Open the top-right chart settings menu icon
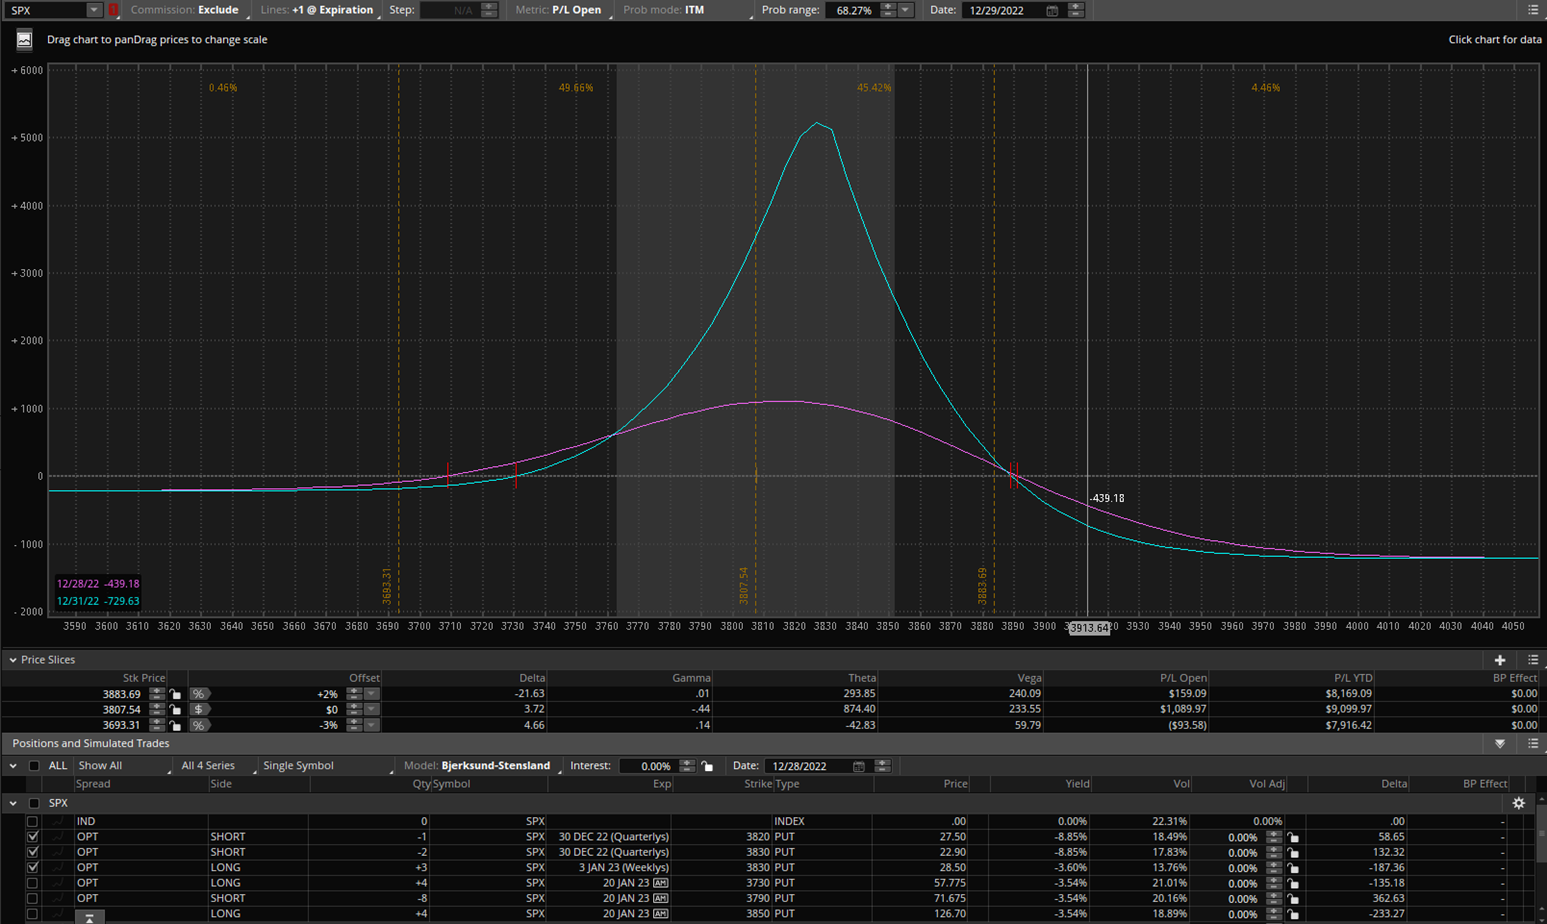 [x=1533, y=10]
